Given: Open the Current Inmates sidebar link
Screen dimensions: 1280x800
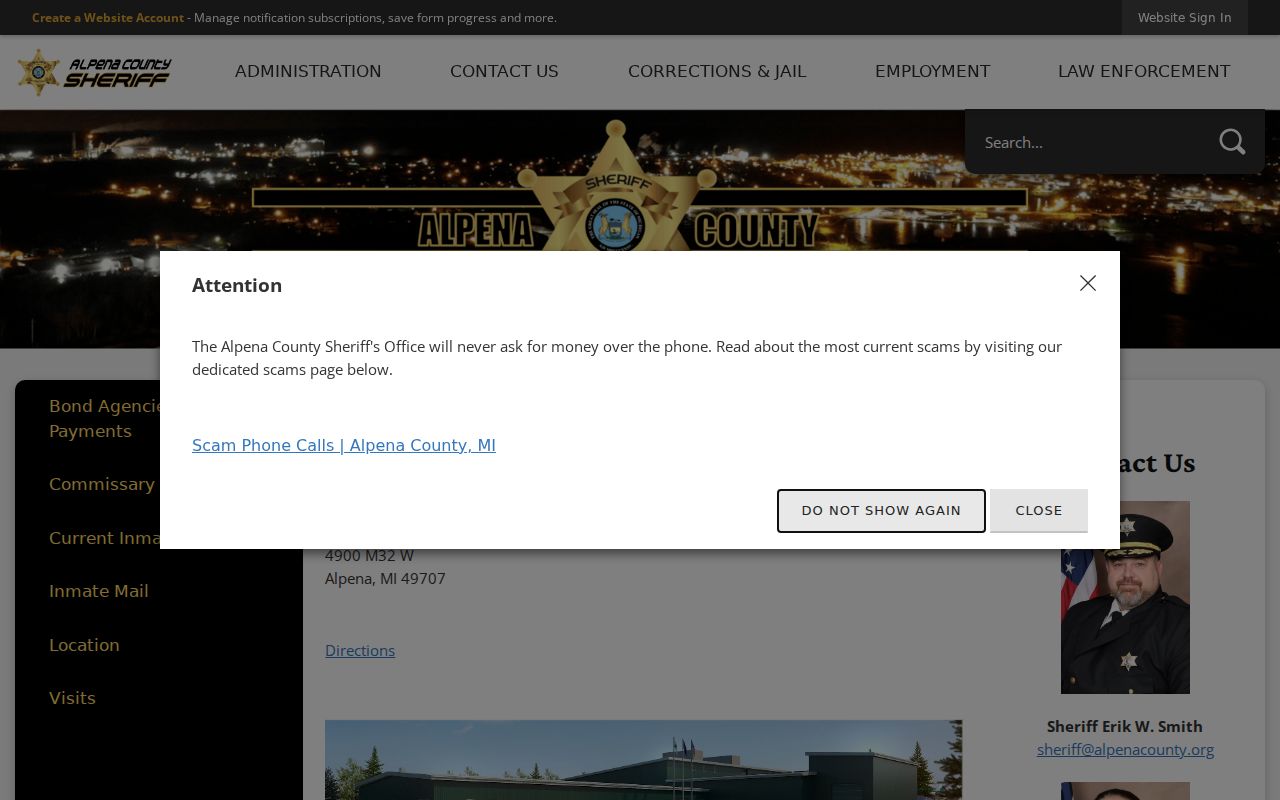Looking at the screenshot, I should [x=105, y=538].
